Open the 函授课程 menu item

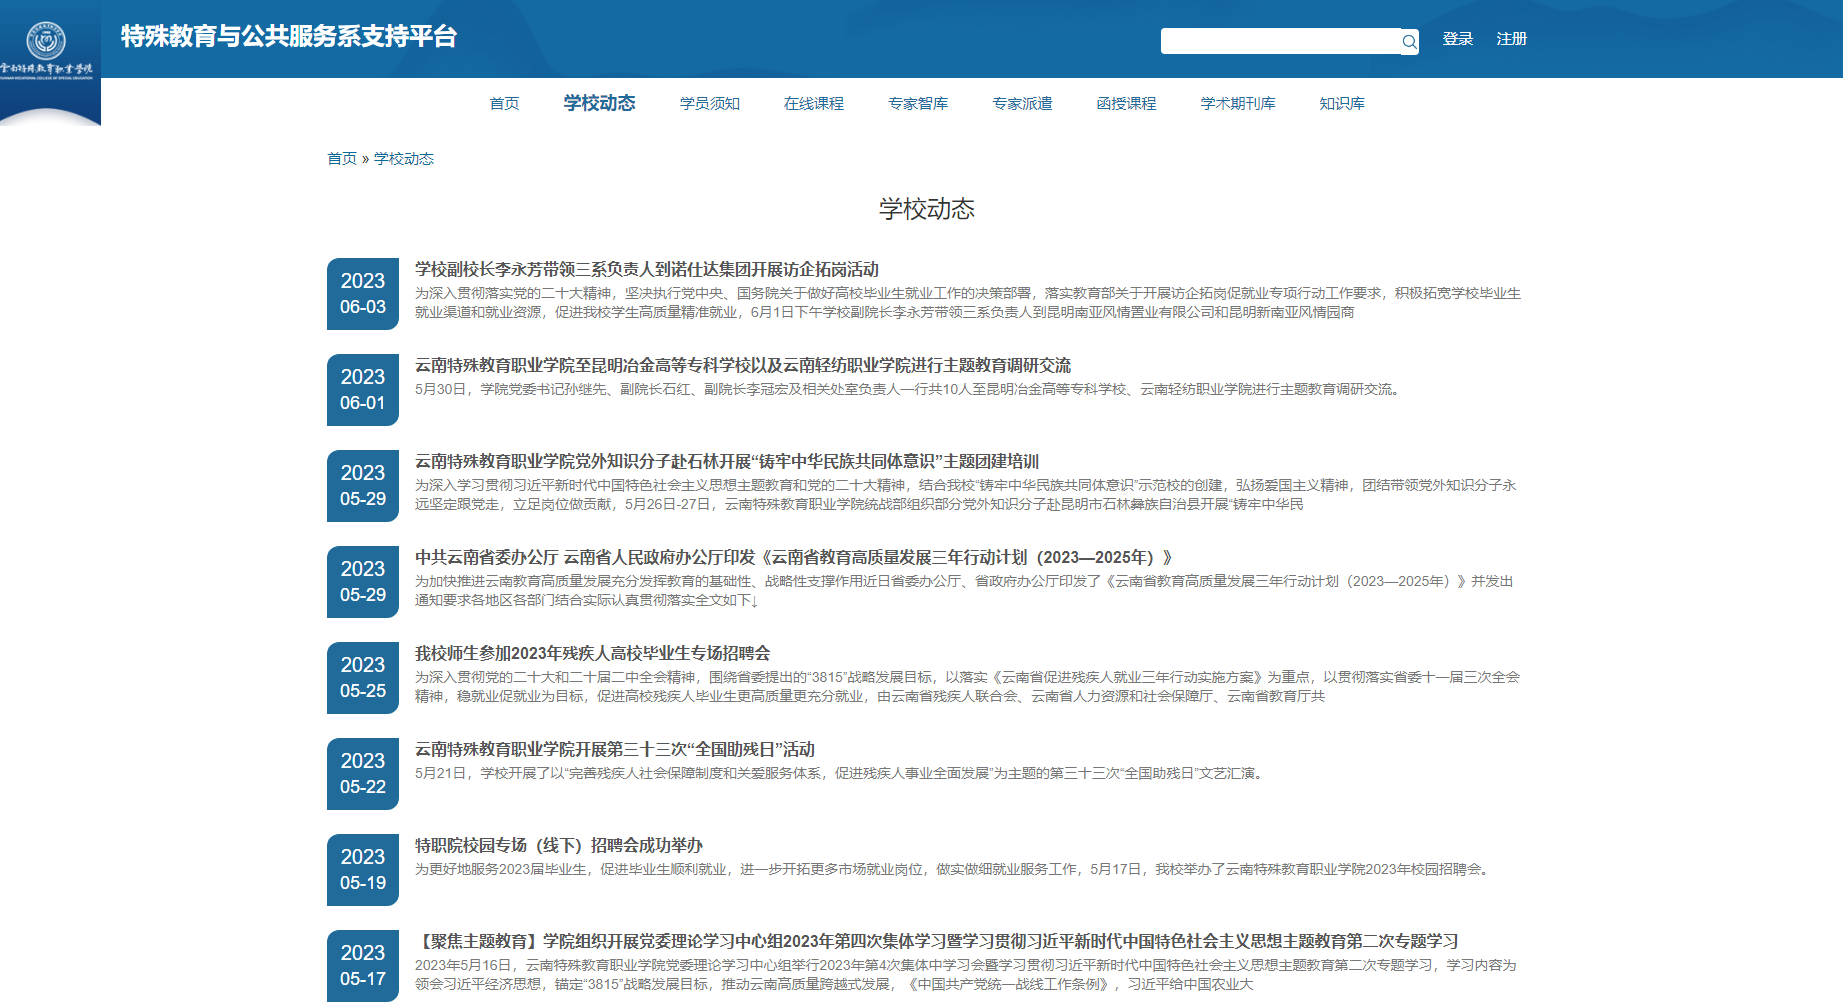(1125, 104)
